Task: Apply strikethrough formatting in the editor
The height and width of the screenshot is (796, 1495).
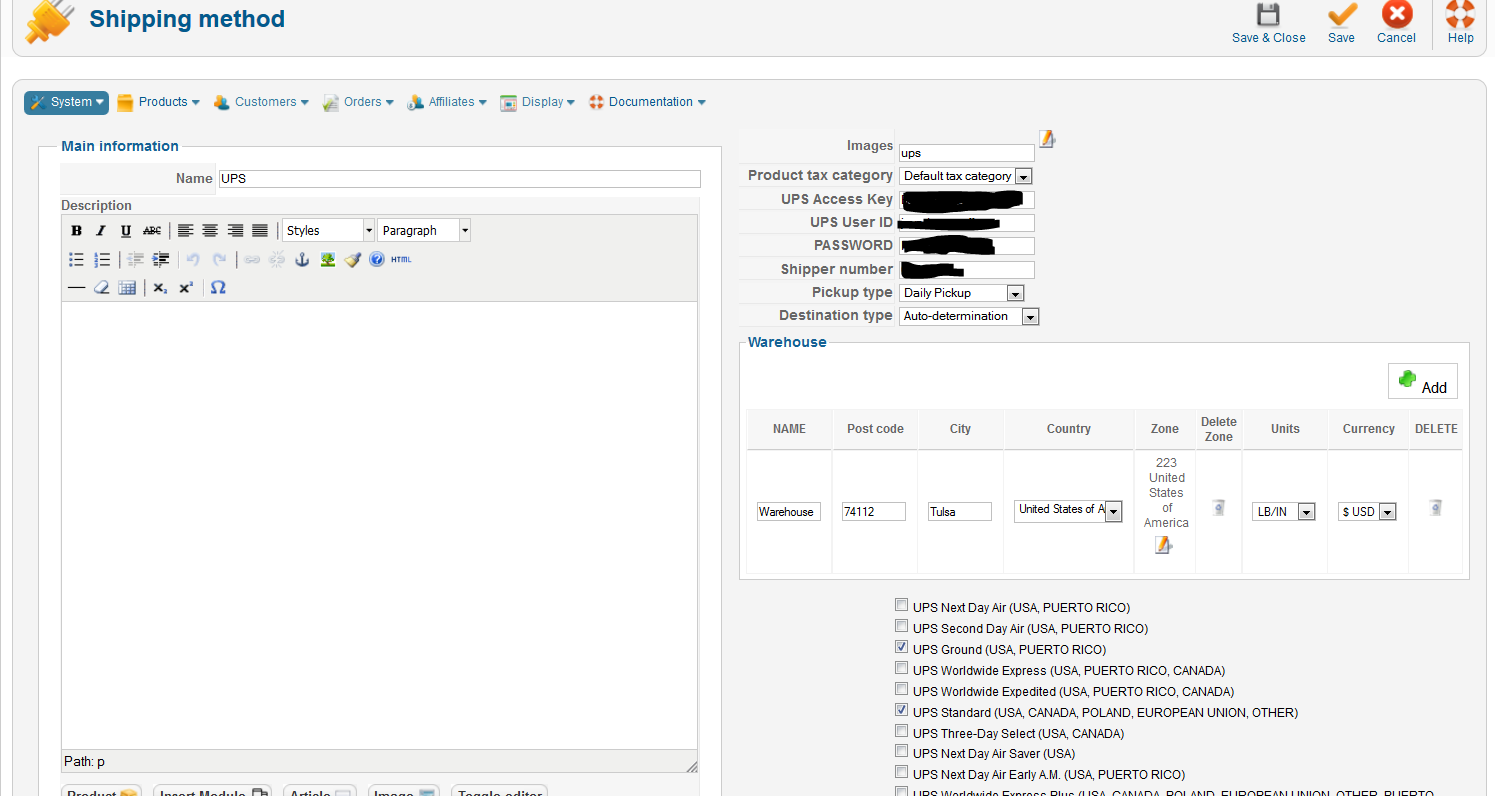Action: 152,231
